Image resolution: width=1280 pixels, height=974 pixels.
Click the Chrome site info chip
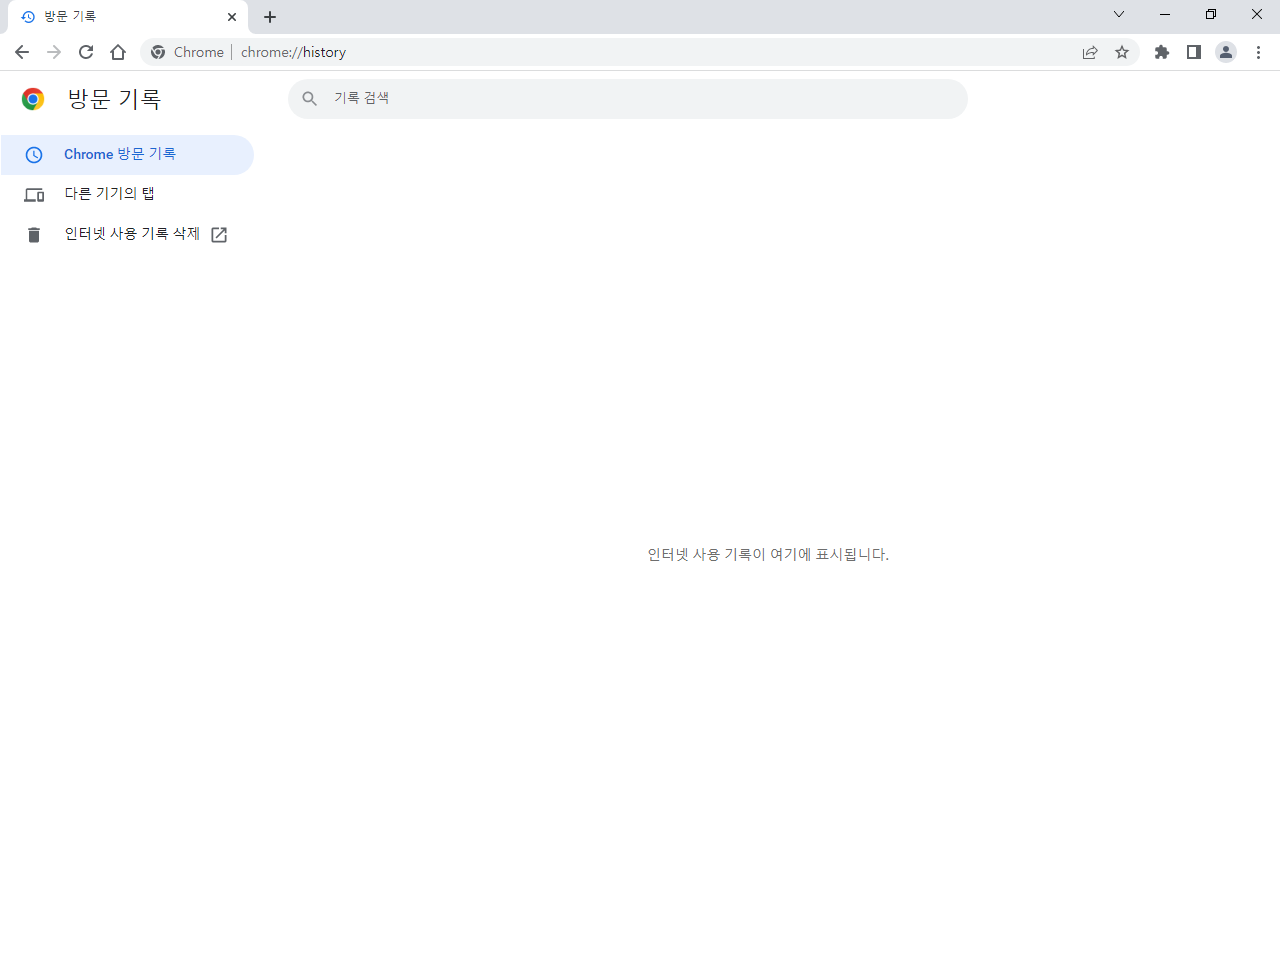(188, 52)
